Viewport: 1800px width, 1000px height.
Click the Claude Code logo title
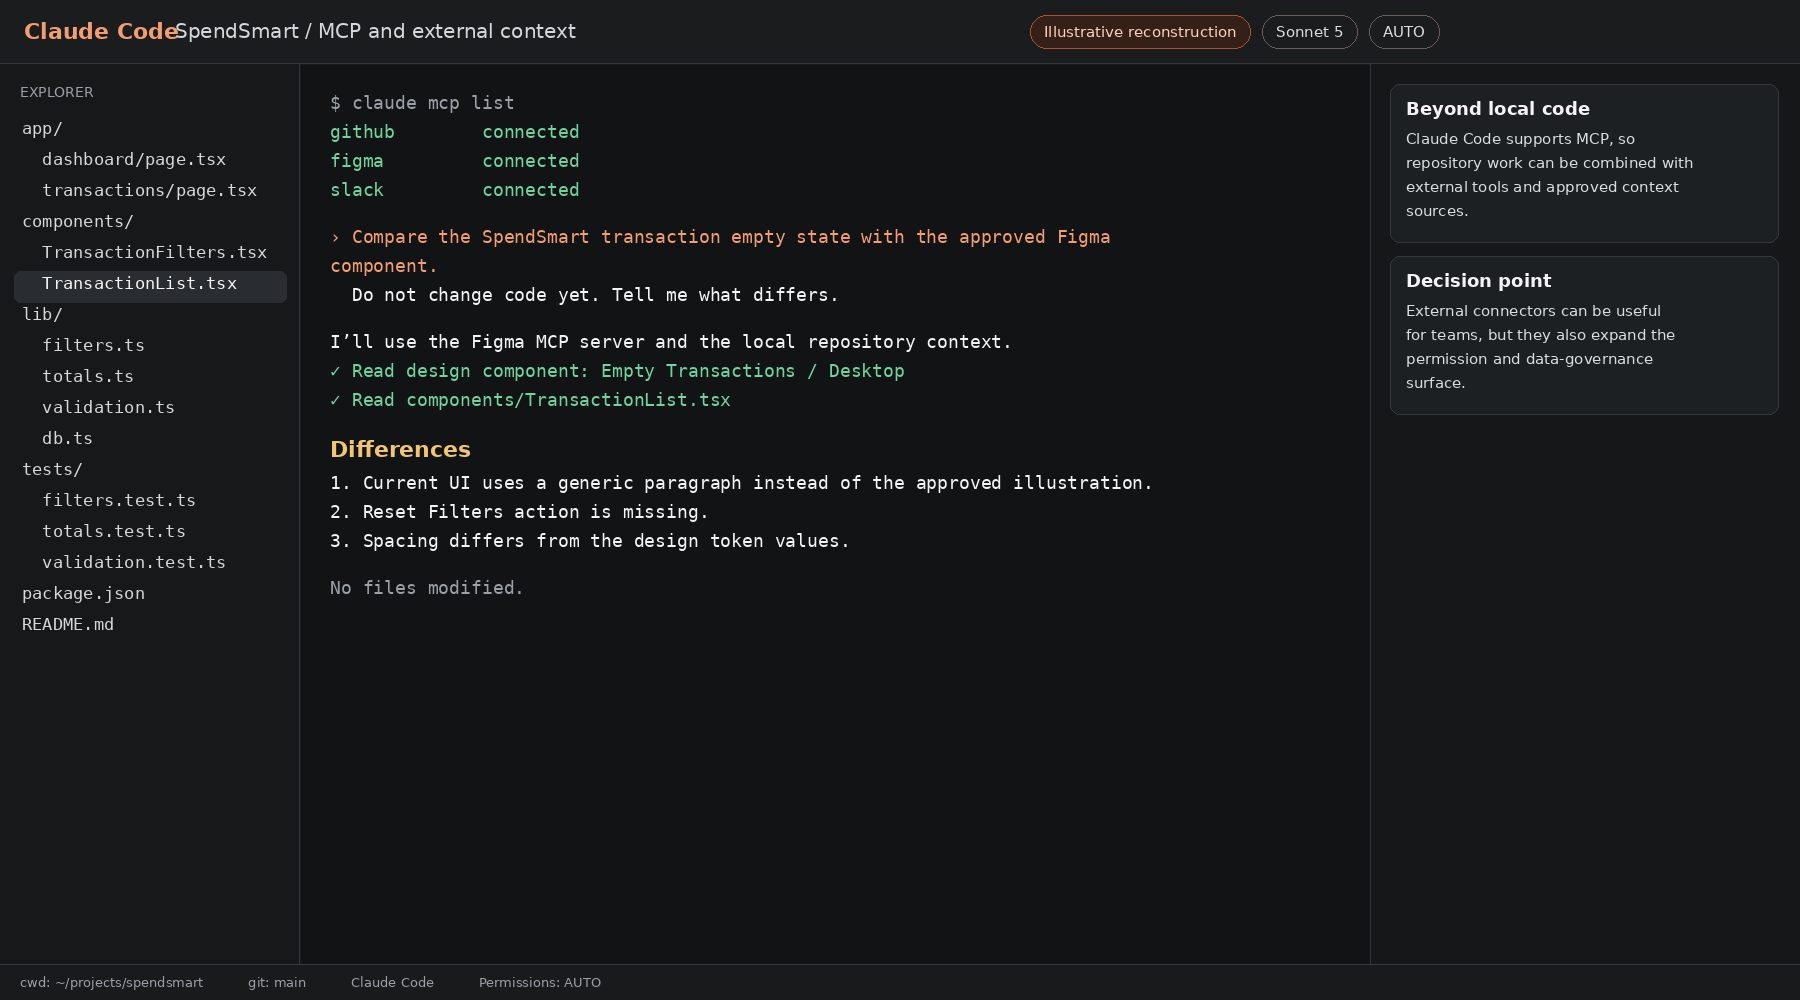(x=100, y=31)
